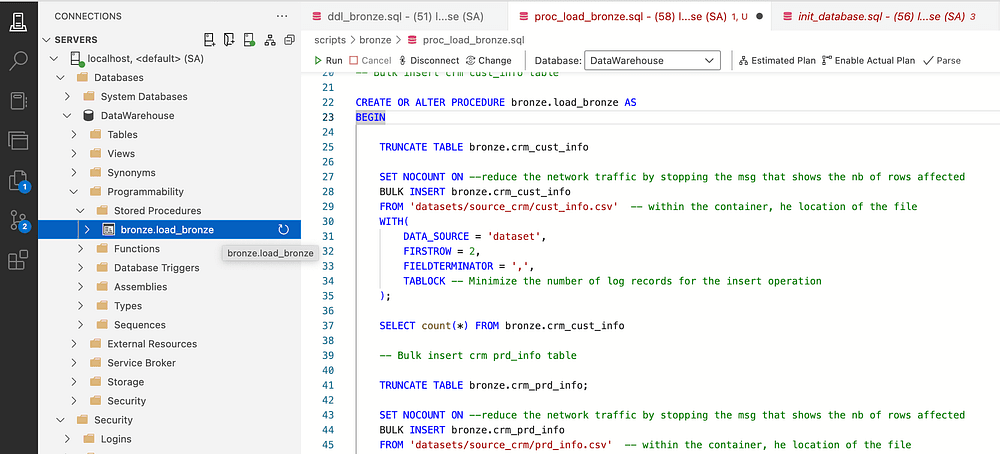Click the New Connection icon in Servers header
1000x454 pixels.
(209, 39)
